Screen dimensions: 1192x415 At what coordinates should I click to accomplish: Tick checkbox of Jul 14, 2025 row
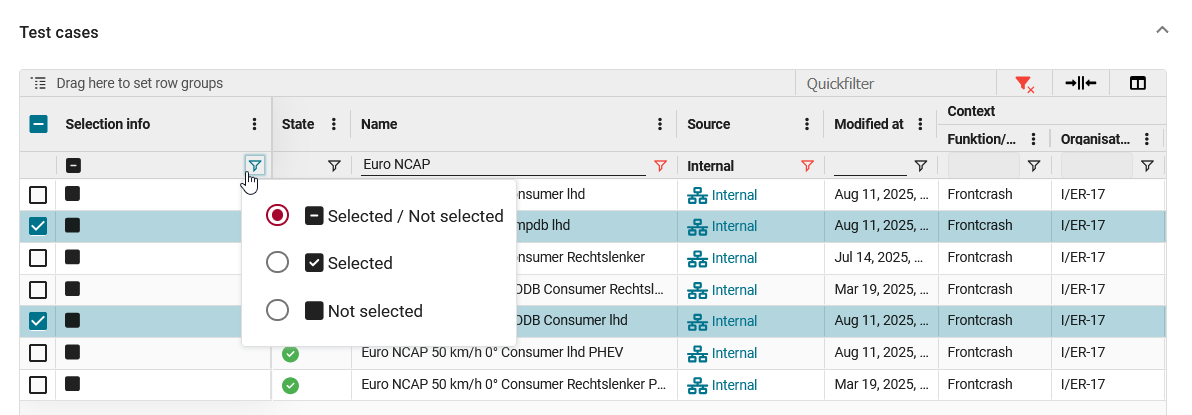coord(38,258)
